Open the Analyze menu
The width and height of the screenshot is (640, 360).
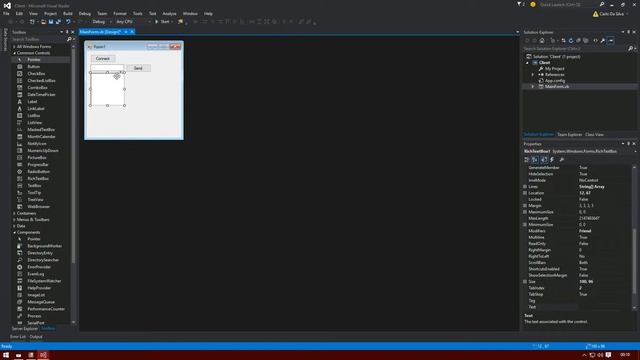click(x=169, y=13)
